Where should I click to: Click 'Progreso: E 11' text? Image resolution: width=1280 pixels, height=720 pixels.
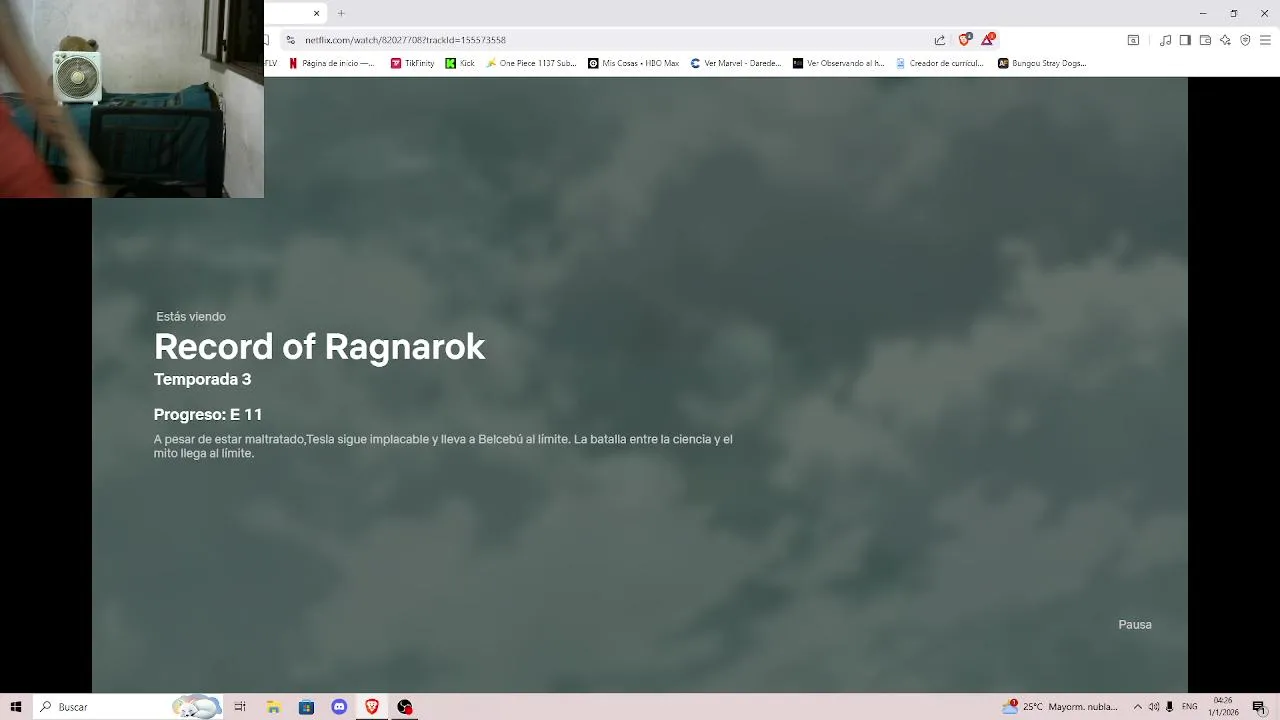pyautogui.click(x=208, y=415)
